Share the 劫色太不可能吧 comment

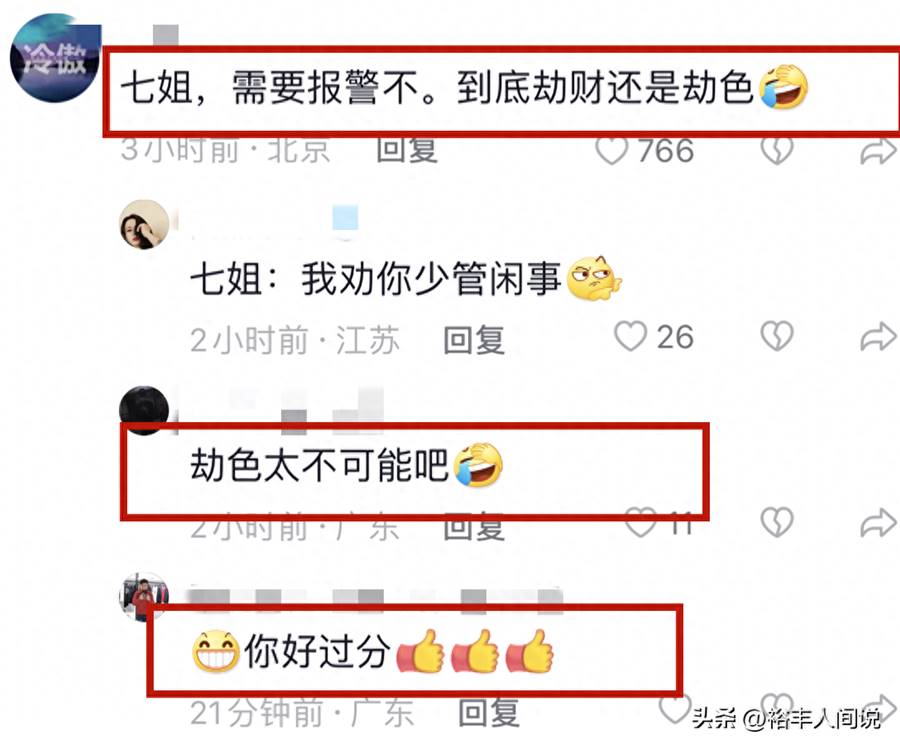878,523
